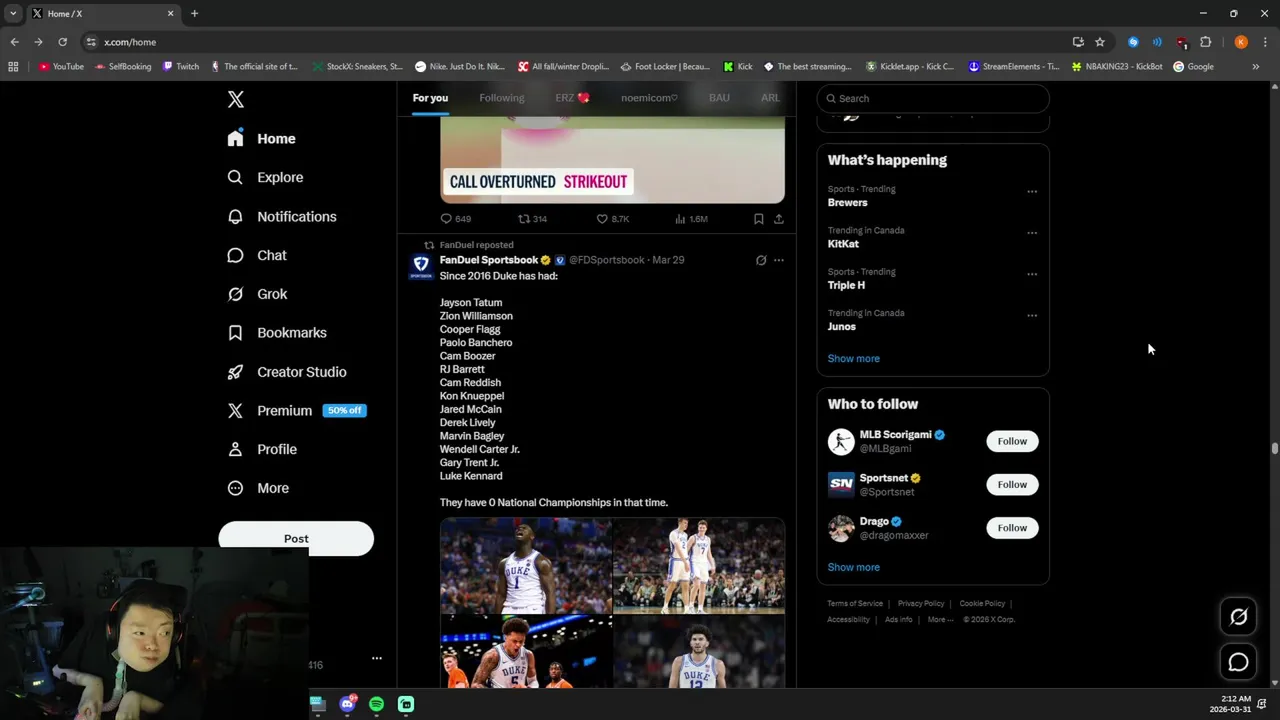The image size is (1280, 720).
Task: Show more under What's happening
Action: (x=853, y=358)
